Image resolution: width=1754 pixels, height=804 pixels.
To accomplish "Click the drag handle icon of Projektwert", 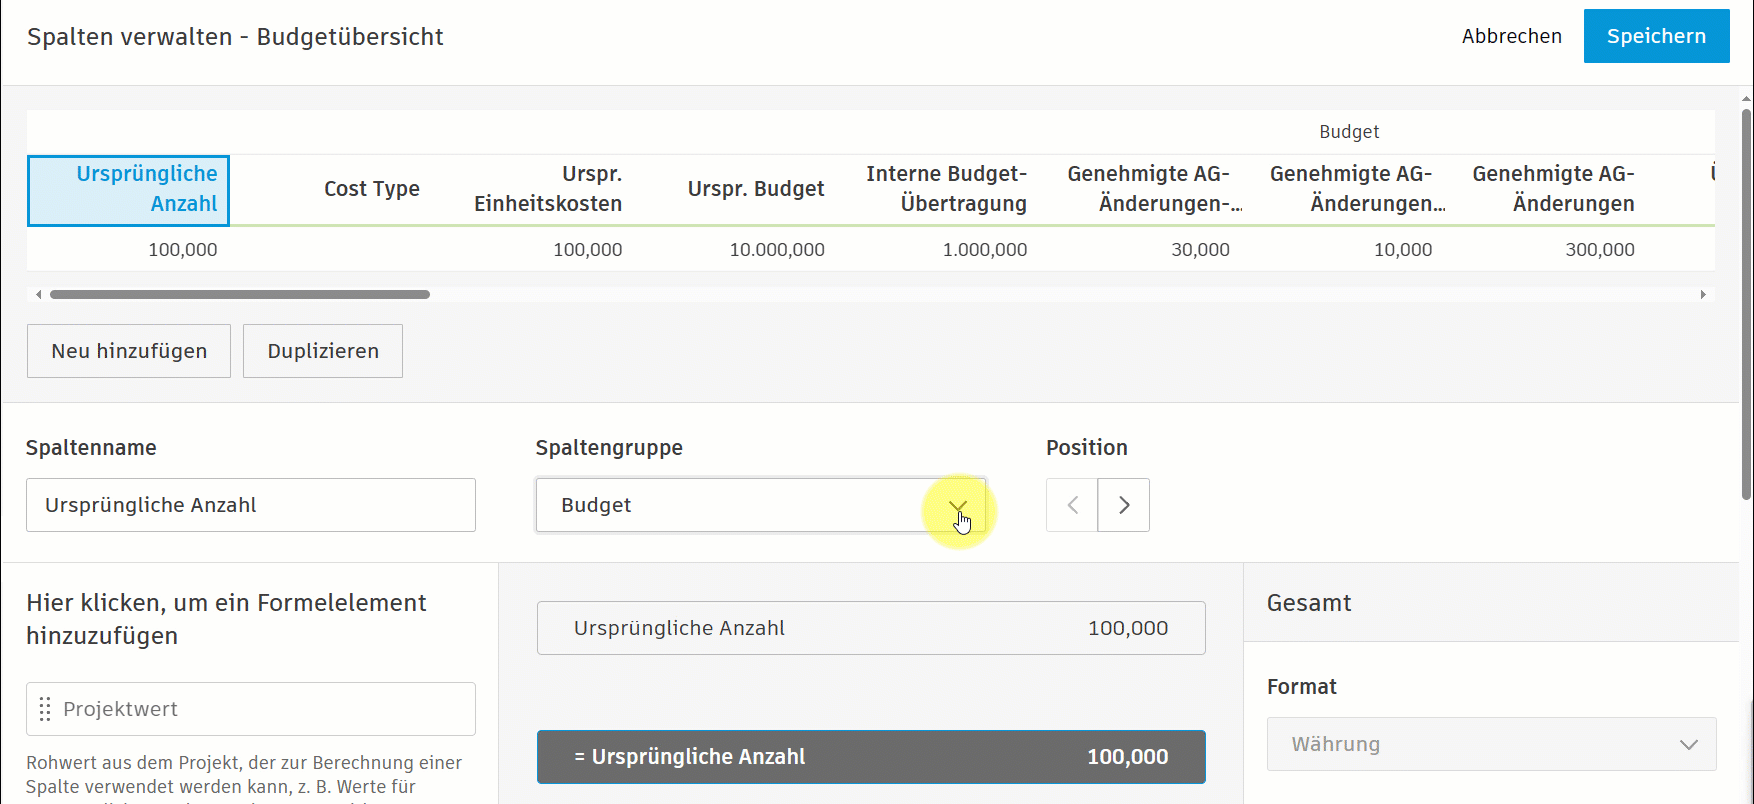I will [44, 709].
